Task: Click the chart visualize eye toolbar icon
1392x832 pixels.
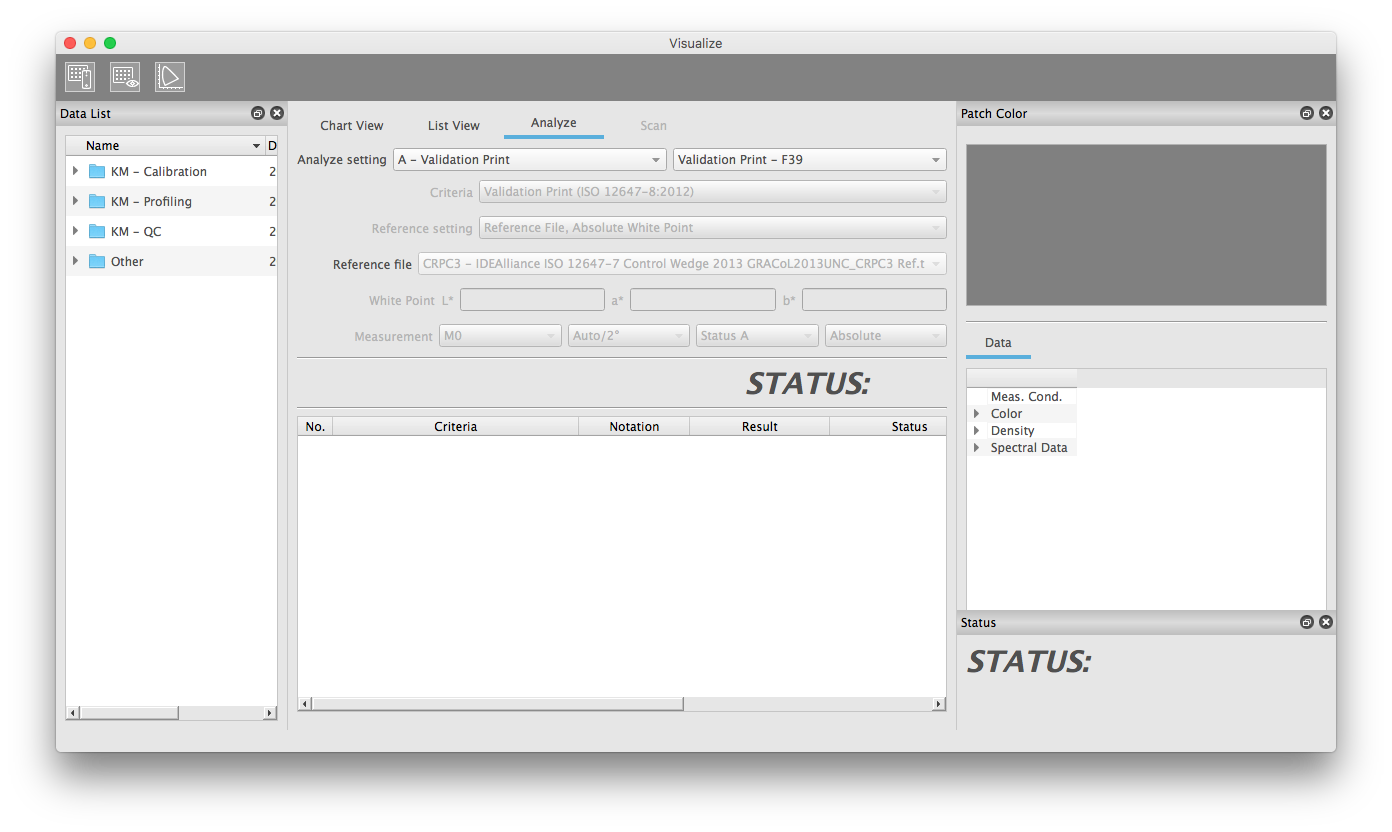Action: tap(125, 77)
